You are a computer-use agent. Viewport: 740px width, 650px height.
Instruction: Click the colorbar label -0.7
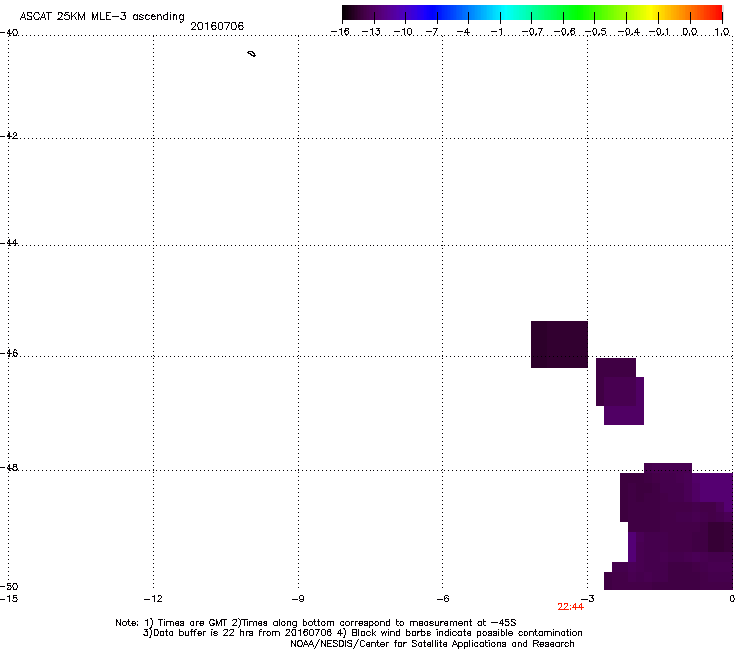pyautogui.click(x=532, y=32)
